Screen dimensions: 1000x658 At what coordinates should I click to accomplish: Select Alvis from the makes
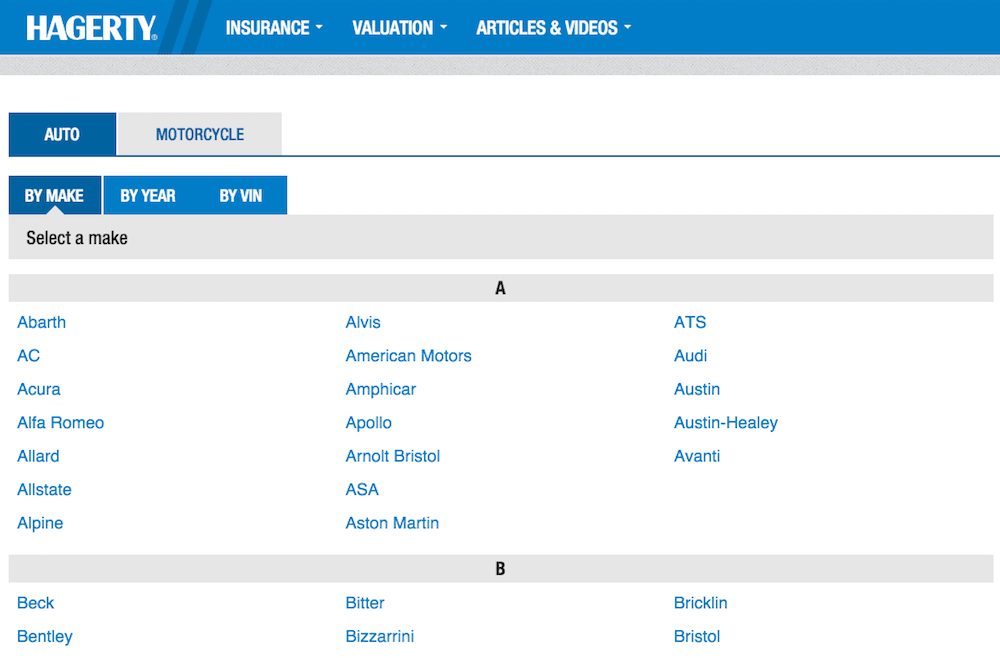coord(363,322)
